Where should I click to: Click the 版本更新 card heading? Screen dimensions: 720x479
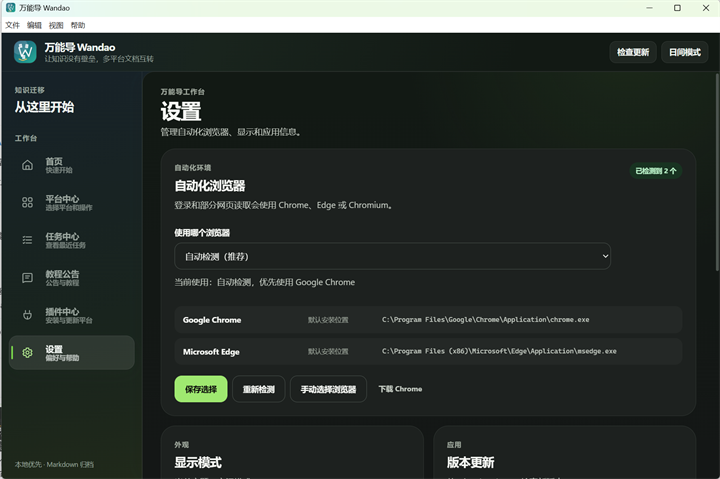click(x=471, y=462)
